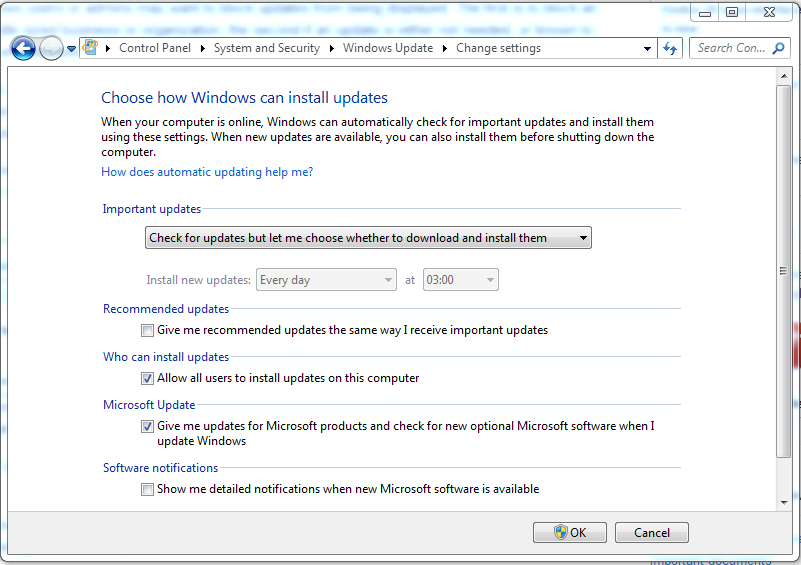Close the Change settings window
The width and height of the screenshot is (801, 565).
click(x=769, y=12)
